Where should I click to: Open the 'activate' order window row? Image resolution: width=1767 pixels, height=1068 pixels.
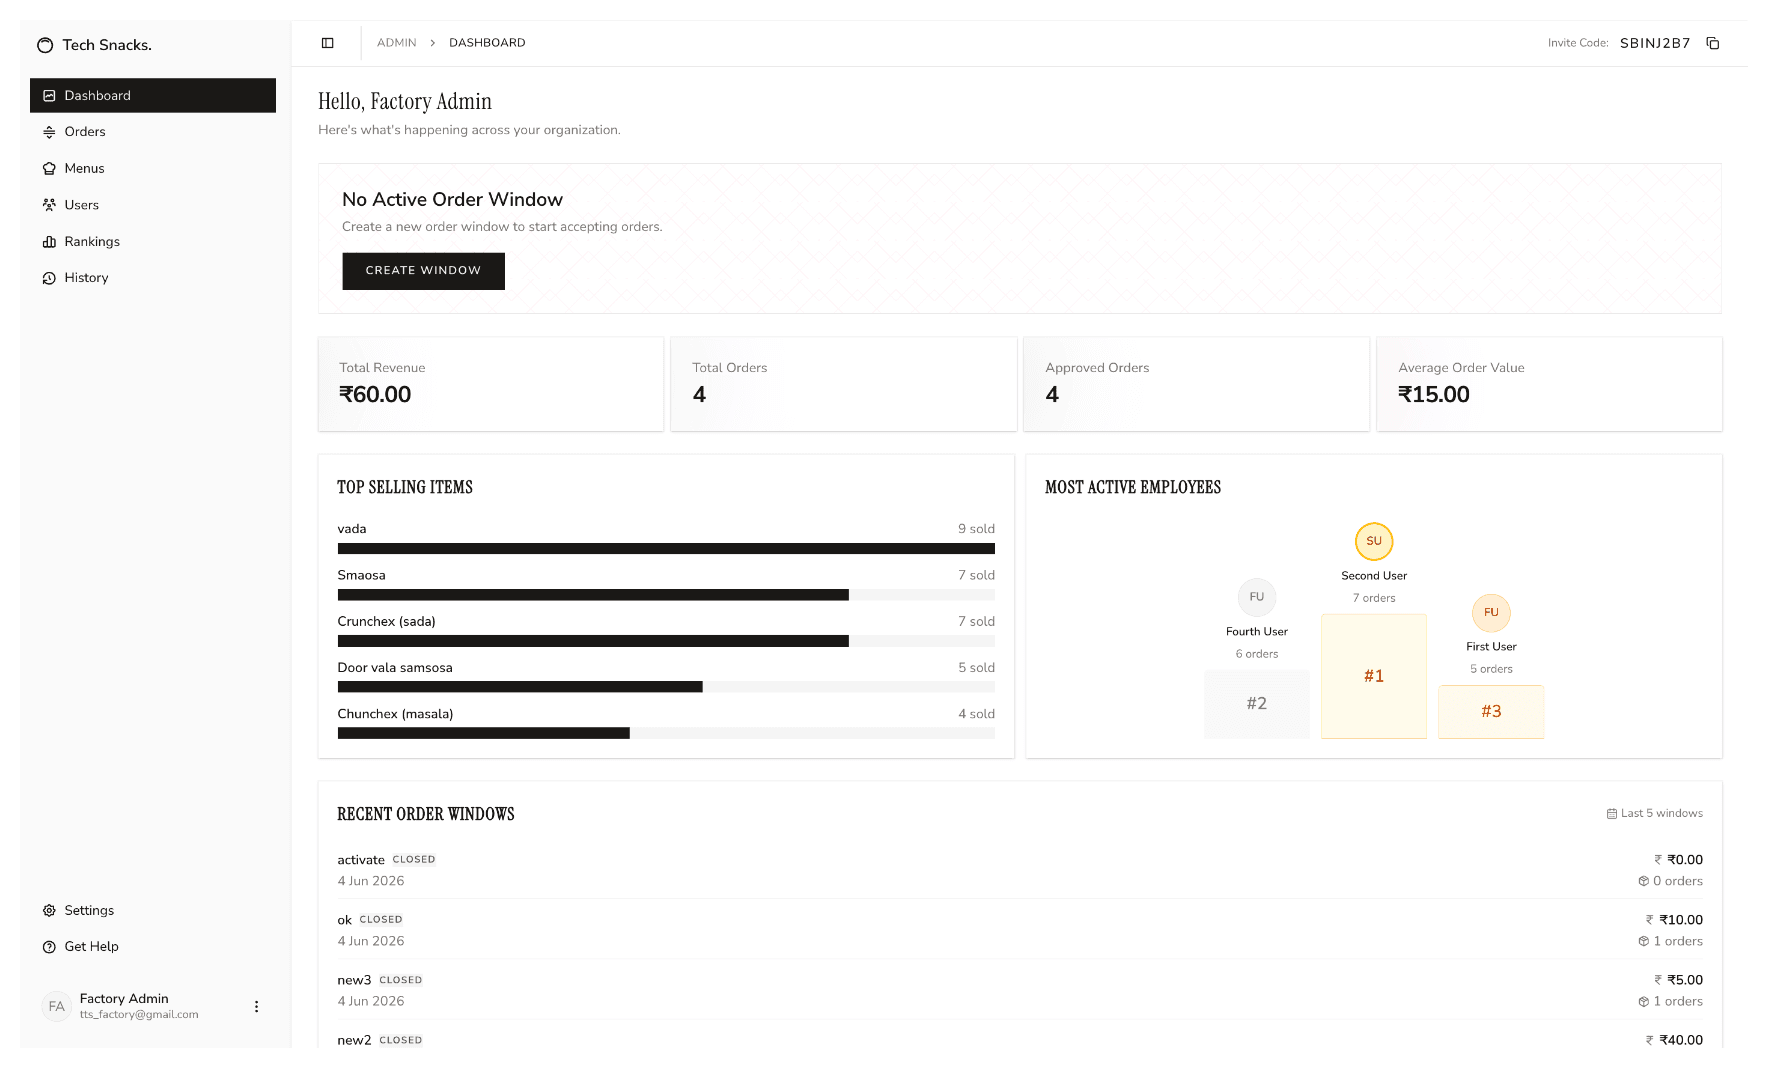pyautogui.click(x=1020, y=870)
